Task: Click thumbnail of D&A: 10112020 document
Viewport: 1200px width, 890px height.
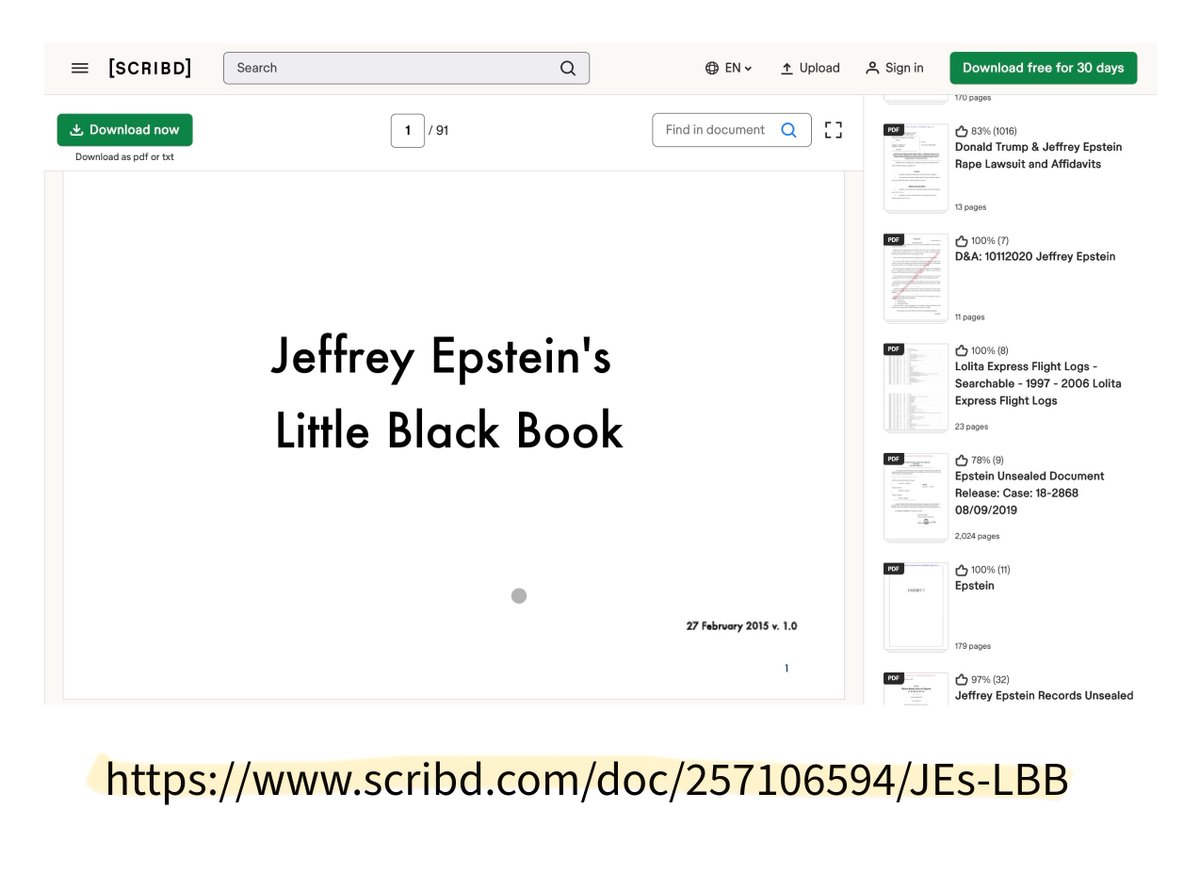Action: 915,278
